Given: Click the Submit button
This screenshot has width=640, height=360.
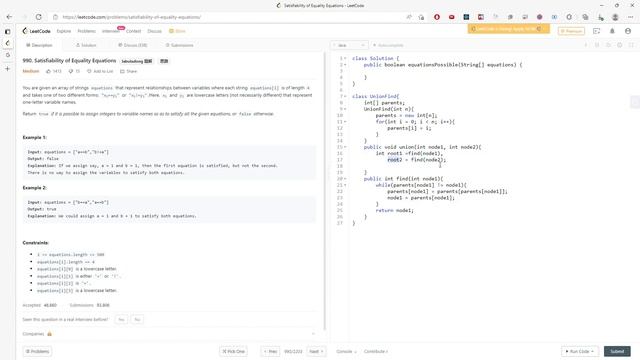Looking at the screenshot, I should pyautogui.click(x=617, y=351).
